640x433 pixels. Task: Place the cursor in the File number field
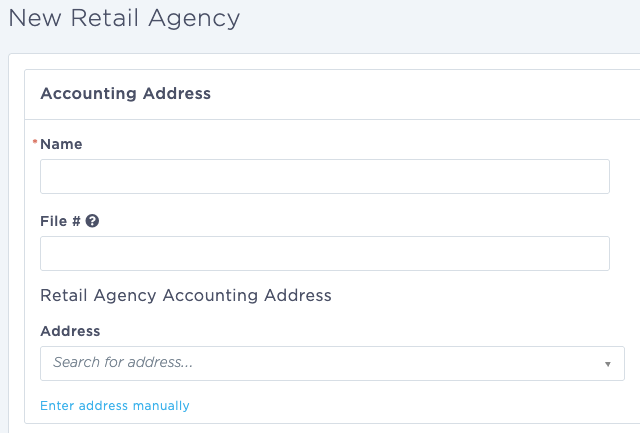[x=325, y=253]
